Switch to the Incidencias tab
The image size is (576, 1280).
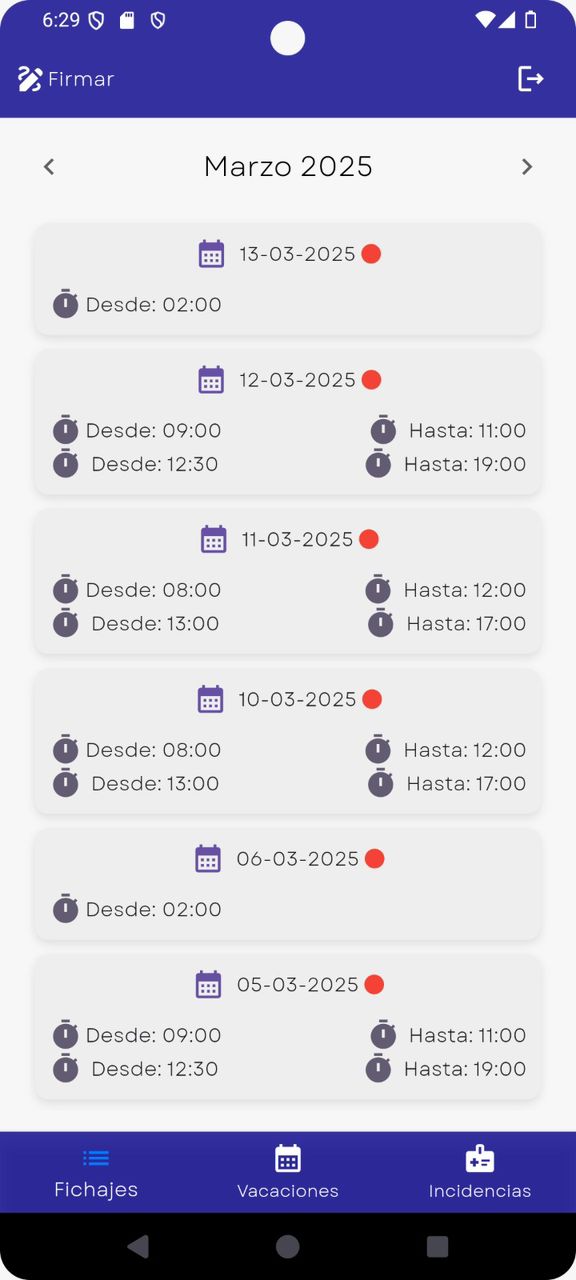pyautogui.click(x=480, y=1172)
